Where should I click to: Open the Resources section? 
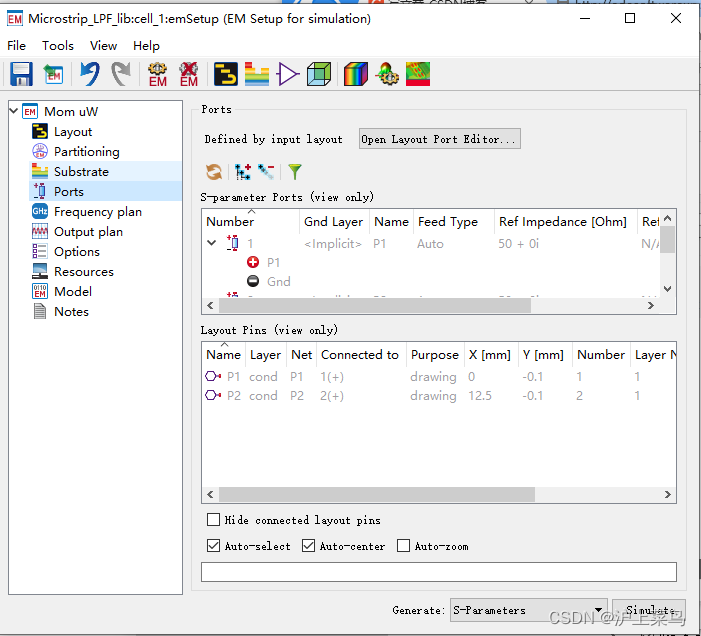tap(84, 271)
